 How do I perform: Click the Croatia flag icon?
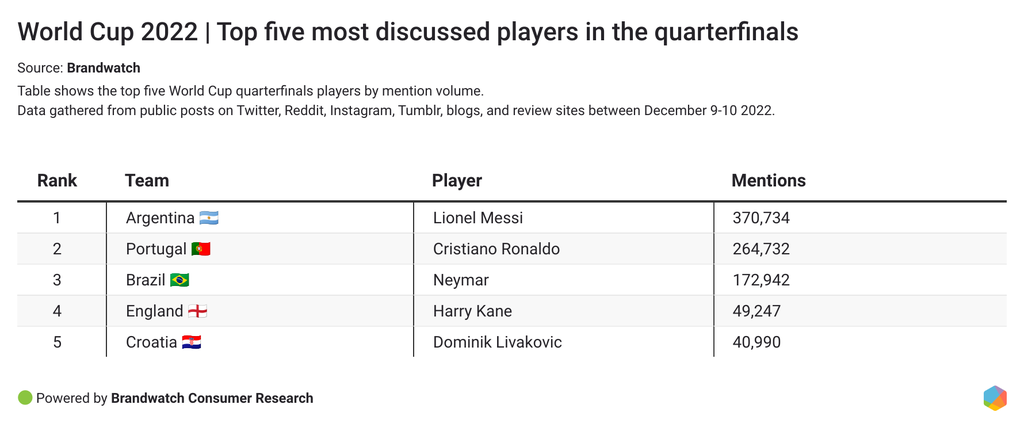click(192, 342)
